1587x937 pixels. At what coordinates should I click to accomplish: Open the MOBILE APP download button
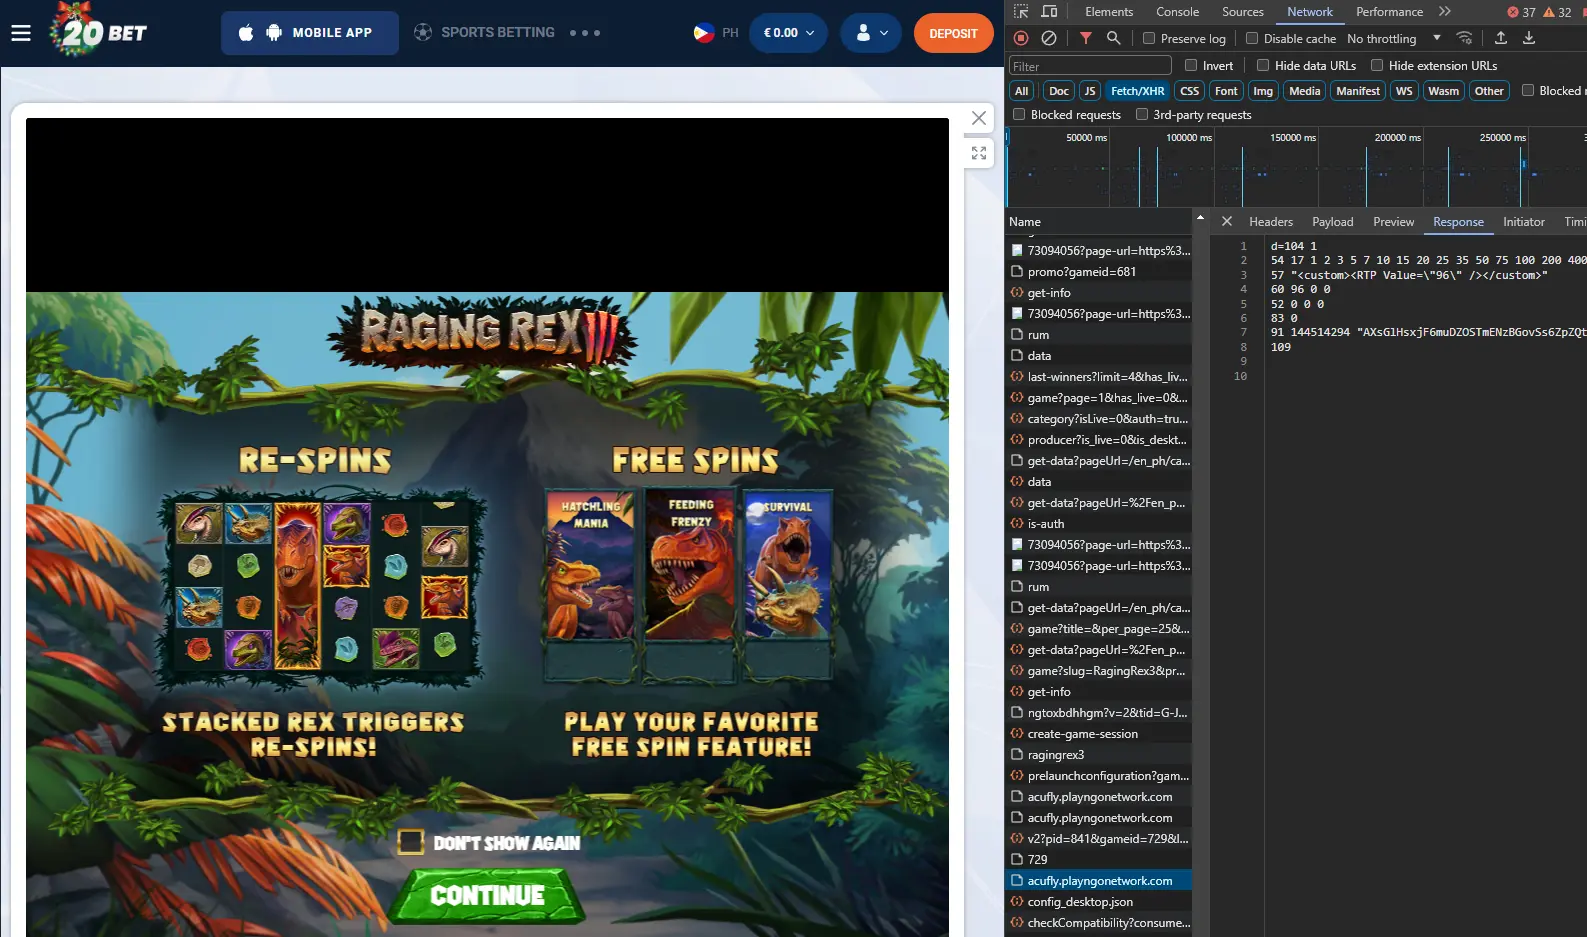(310, 33)
